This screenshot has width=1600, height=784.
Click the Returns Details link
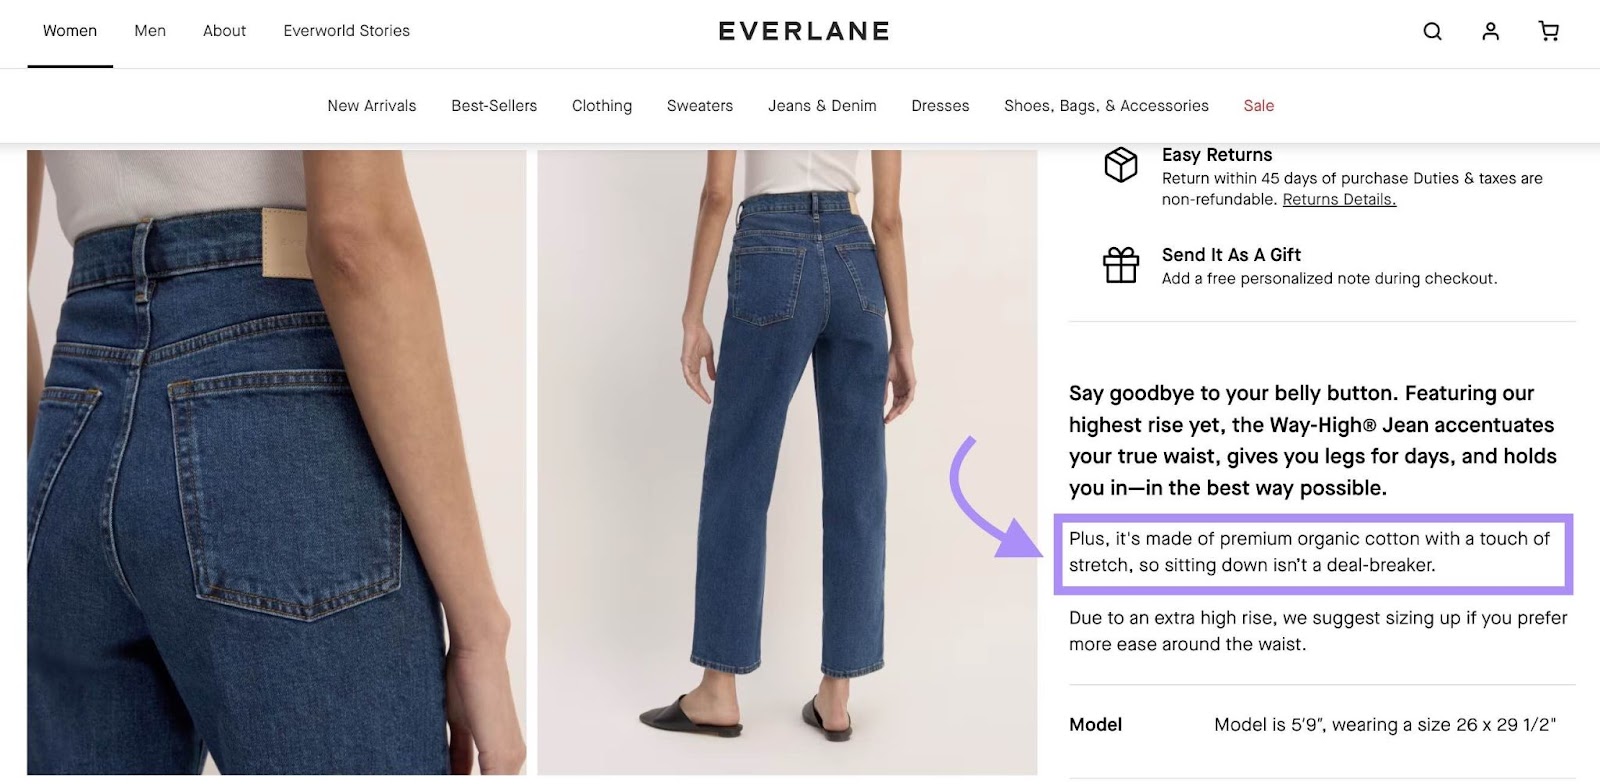coord(1338,199)
